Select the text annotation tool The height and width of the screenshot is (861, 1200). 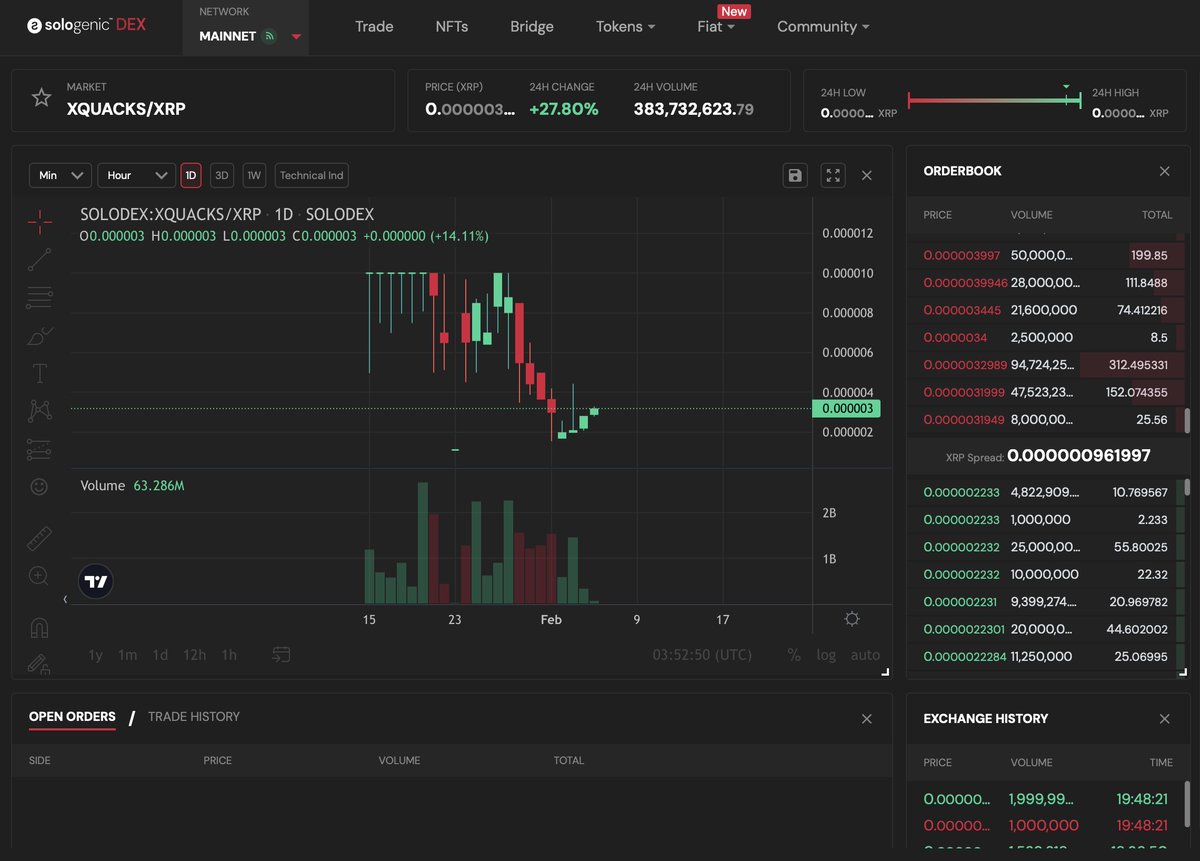click(40, 374)
